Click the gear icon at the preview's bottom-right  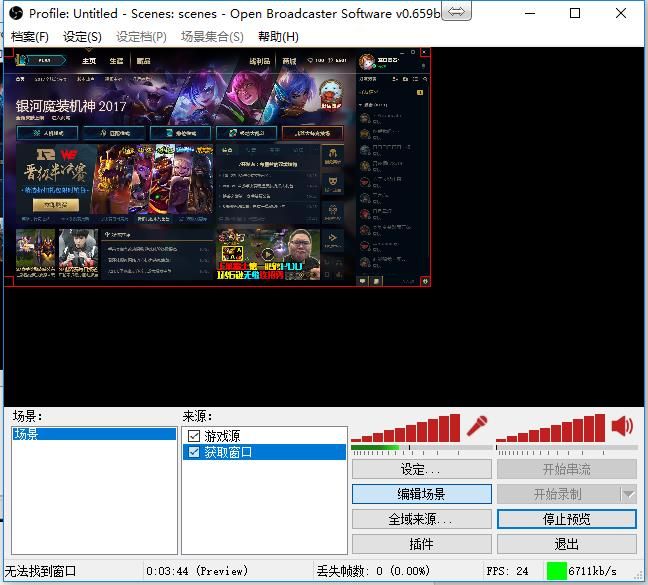tap(425, 281)
